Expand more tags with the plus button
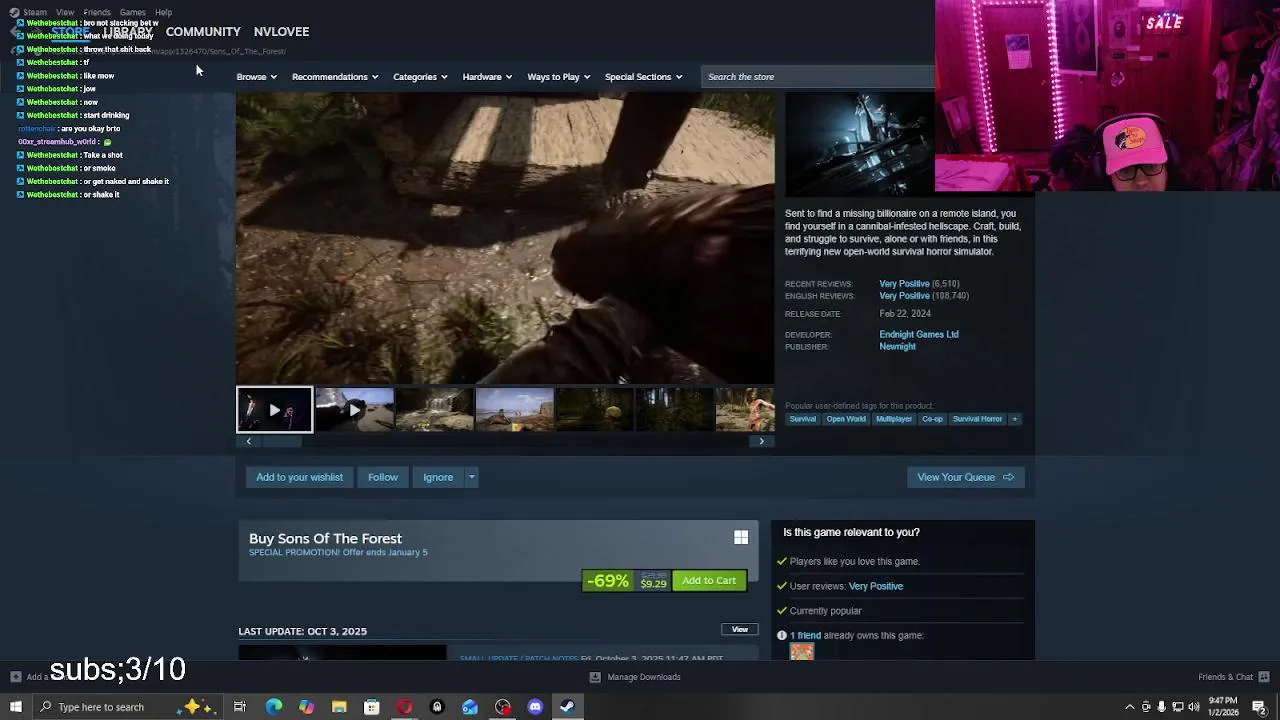Viewport: 1280px width, 720px height. click(1014, 419)
